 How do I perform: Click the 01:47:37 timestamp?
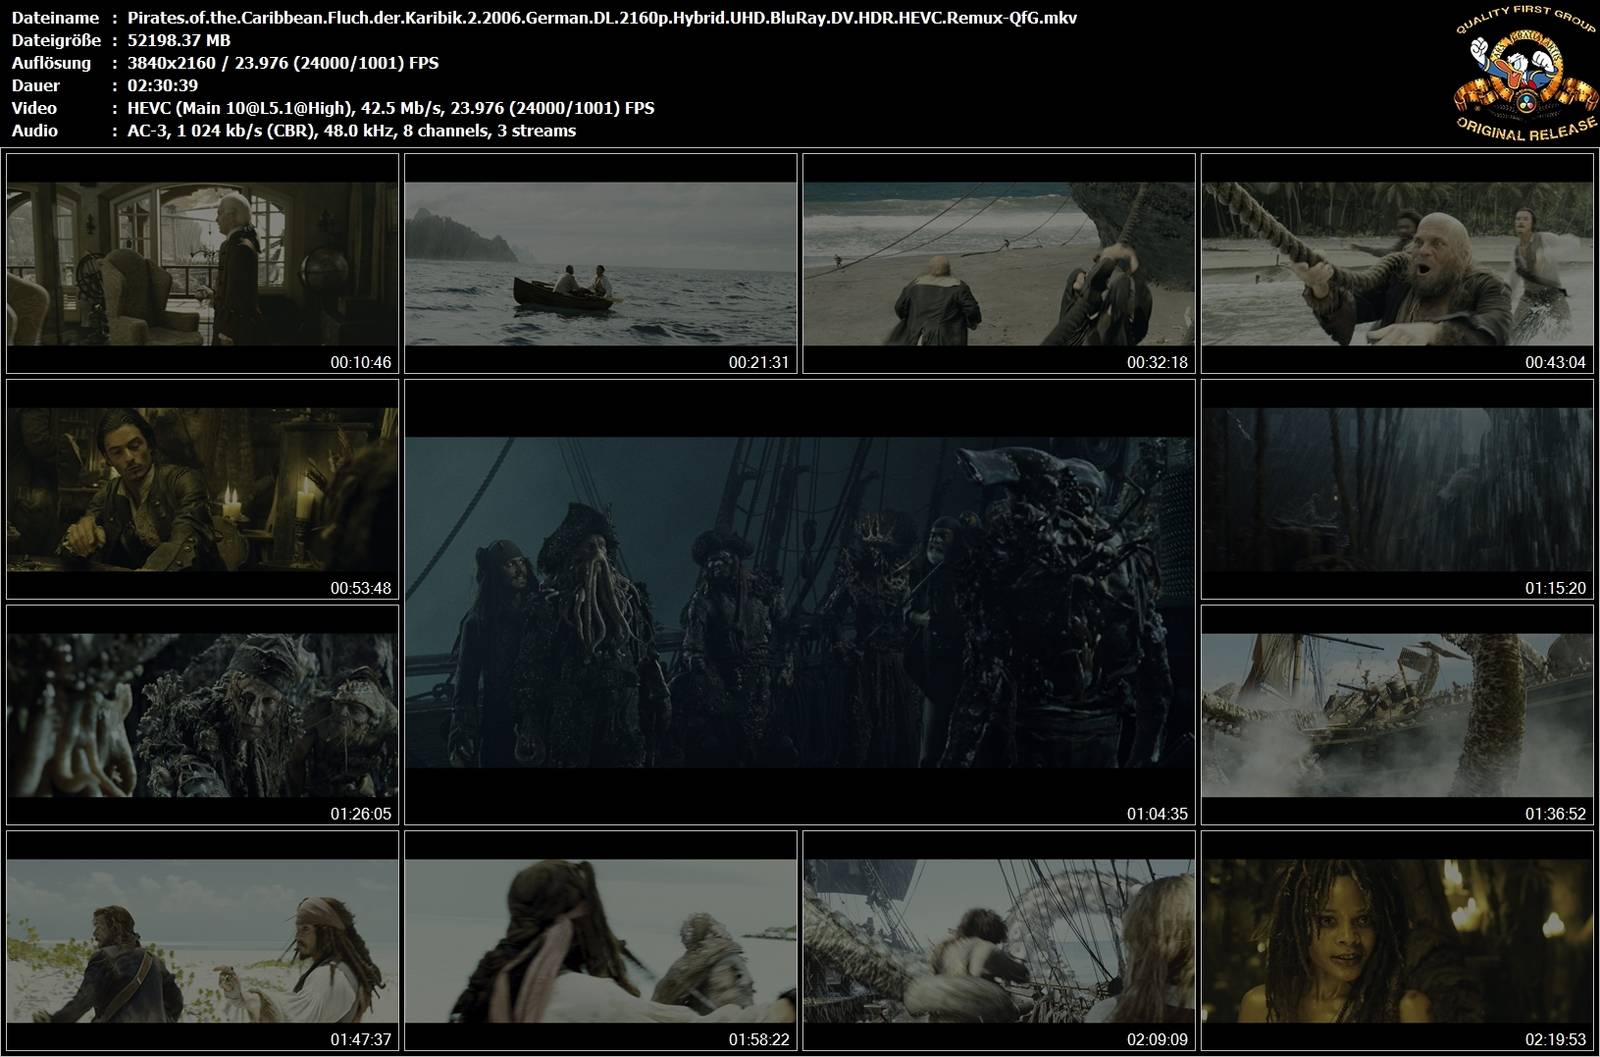[x=361, y=1039]
